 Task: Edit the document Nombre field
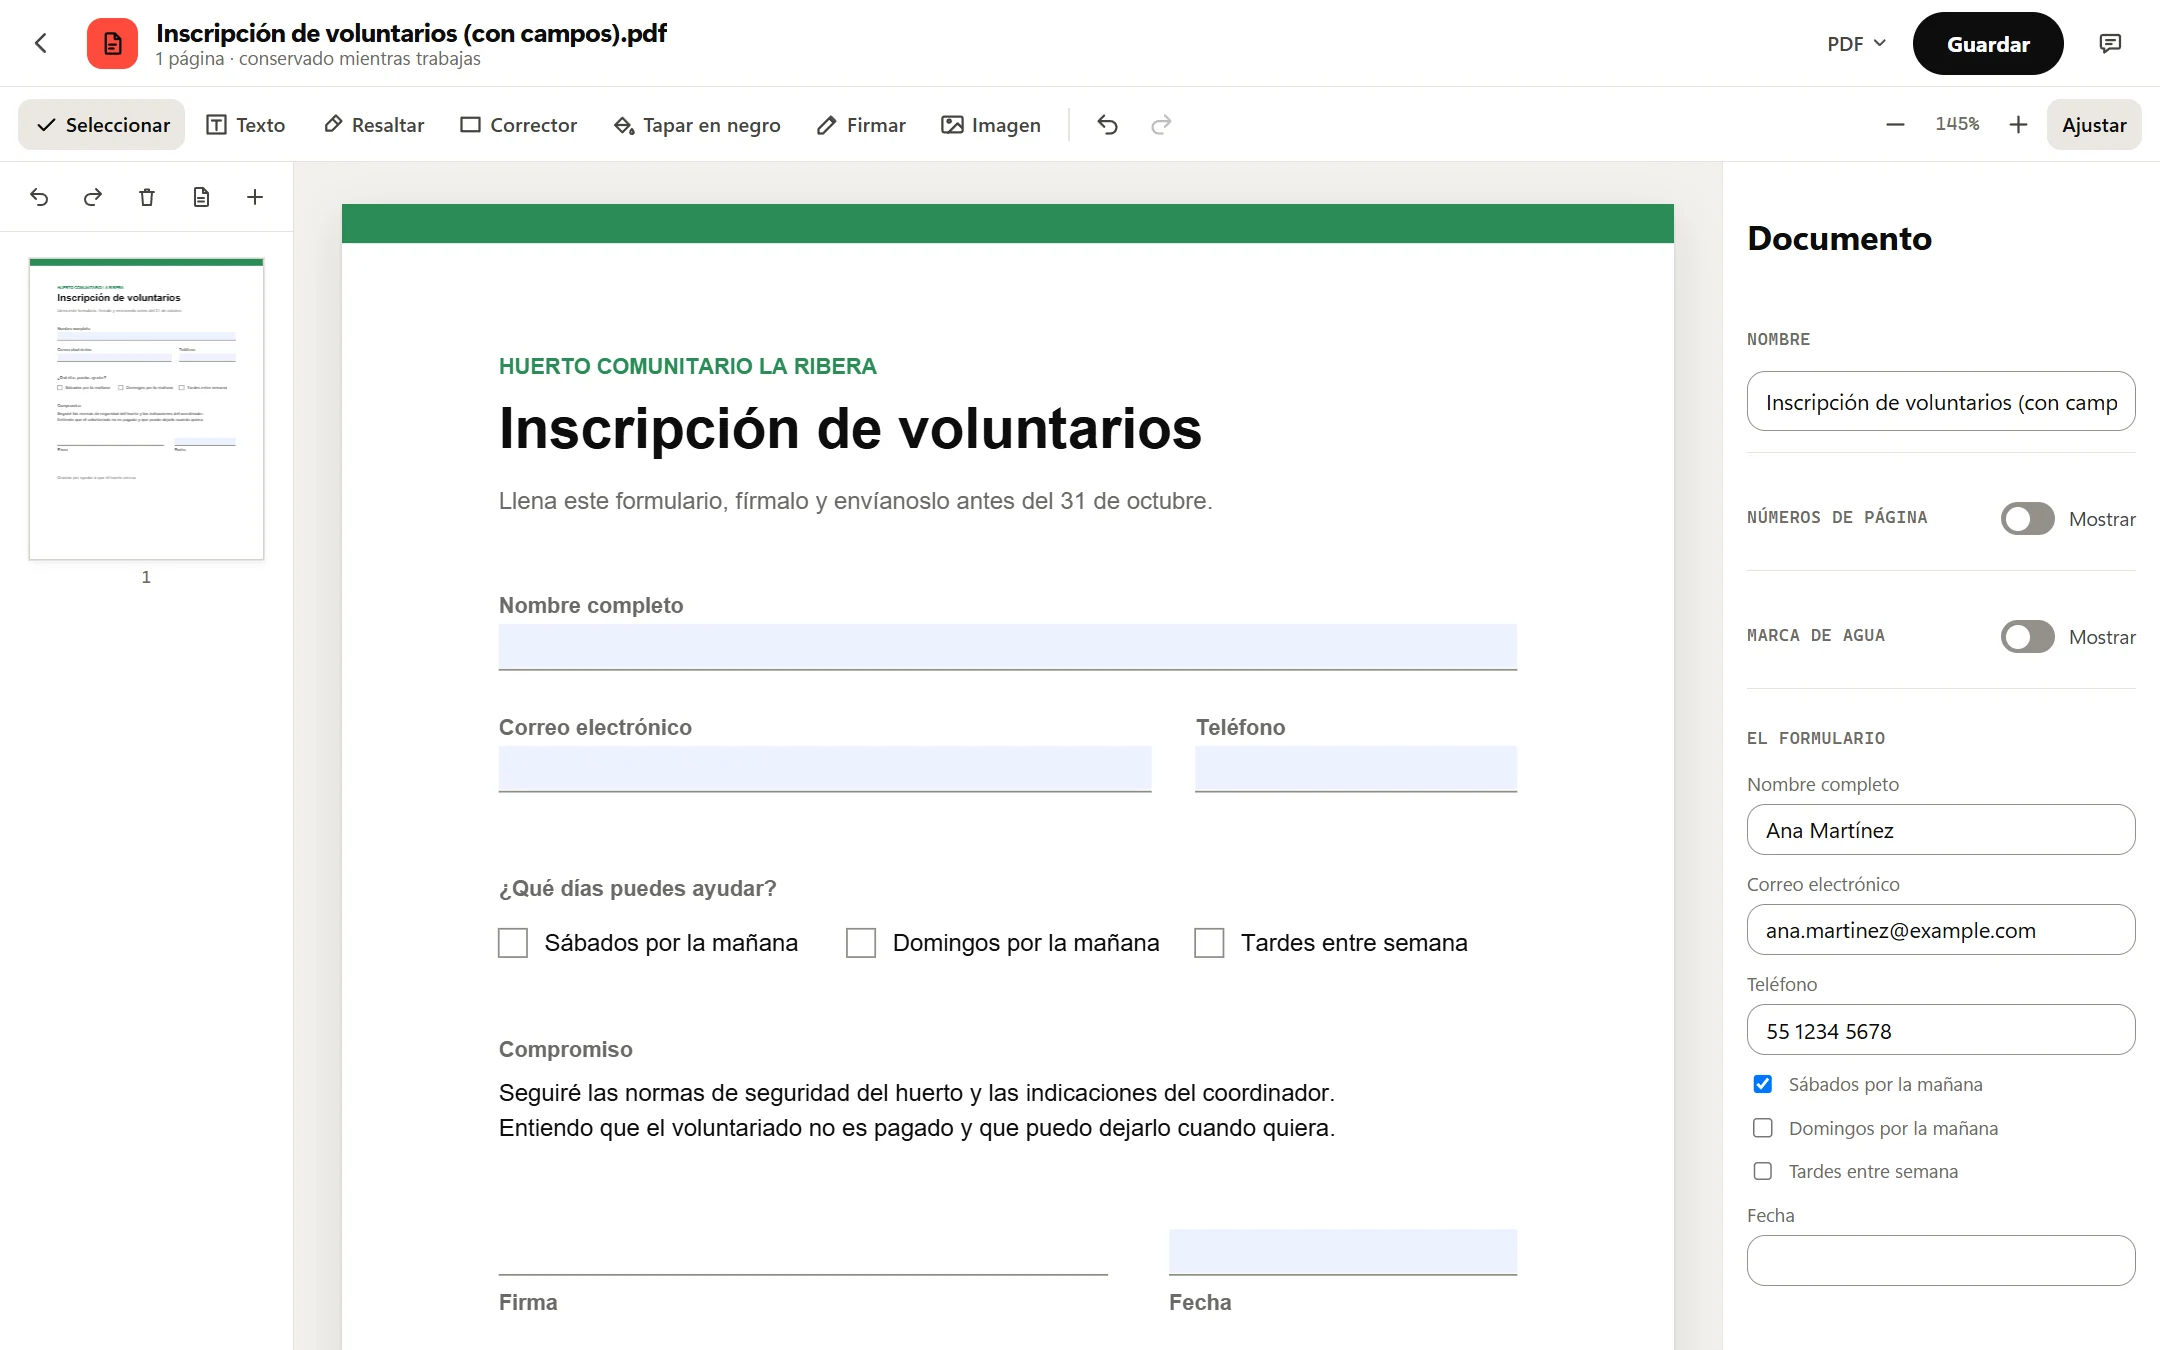pos(1941,402)
